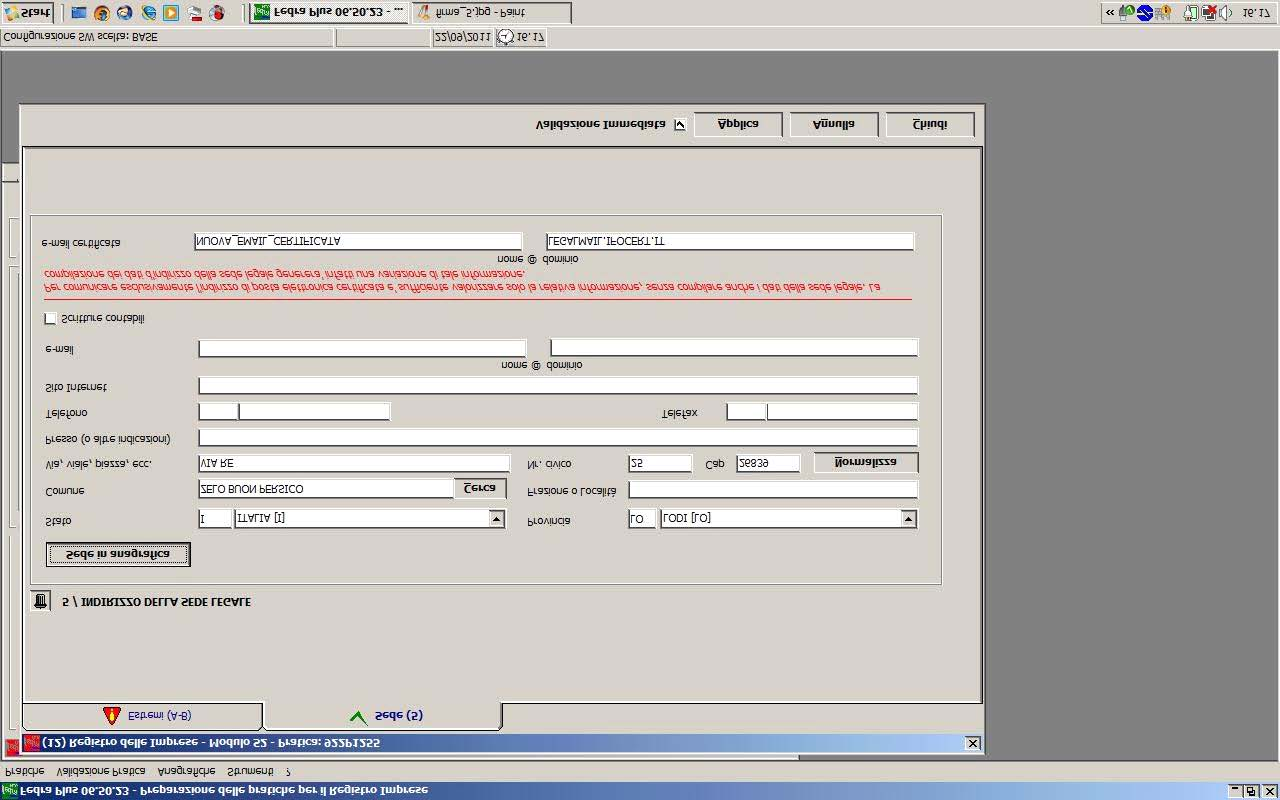The image size is (1280, 800).
Task: Close the Modulo S2 pratica window
Action: click(972, 743)
